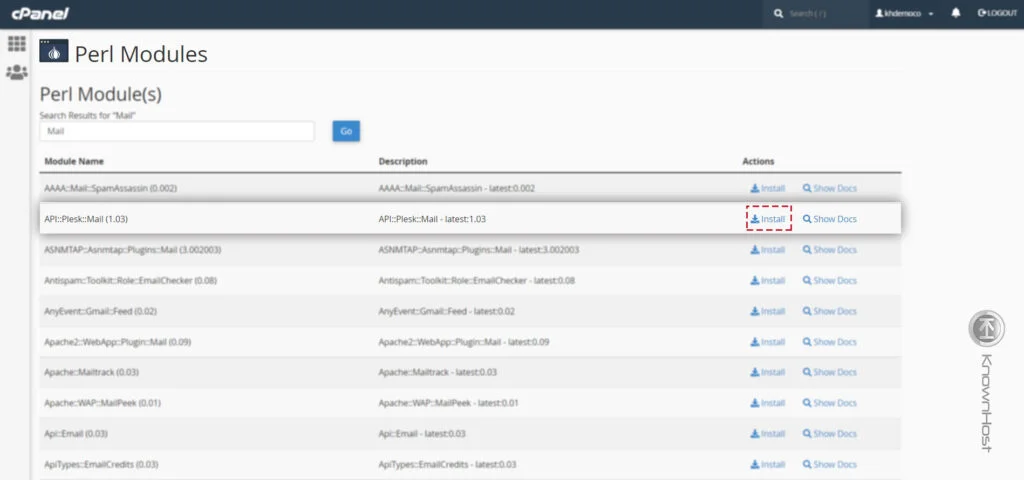Click the search magnifier icon in header
The image size is (1024, 480).
[x=778, y=13]
